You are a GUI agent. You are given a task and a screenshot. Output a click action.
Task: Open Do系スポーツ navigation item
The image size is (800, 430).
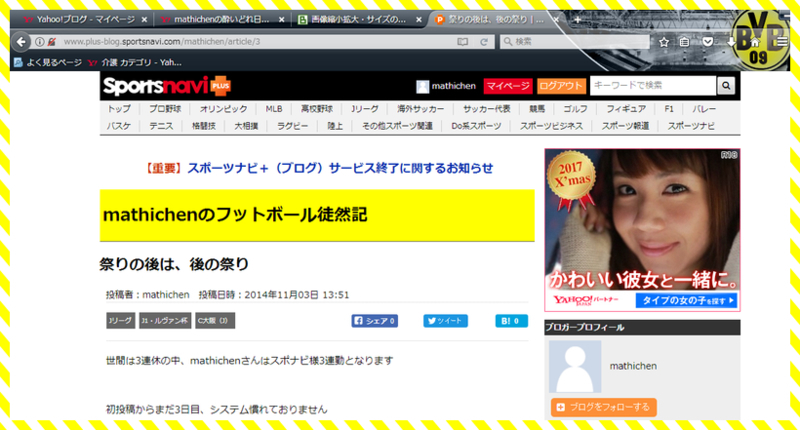coord(476,125)
